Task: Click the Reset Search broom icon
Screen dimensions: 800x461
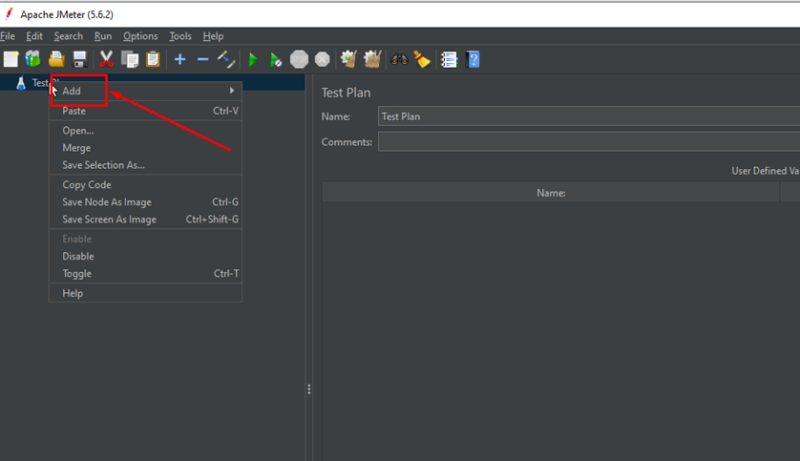Action: (422, 59)
